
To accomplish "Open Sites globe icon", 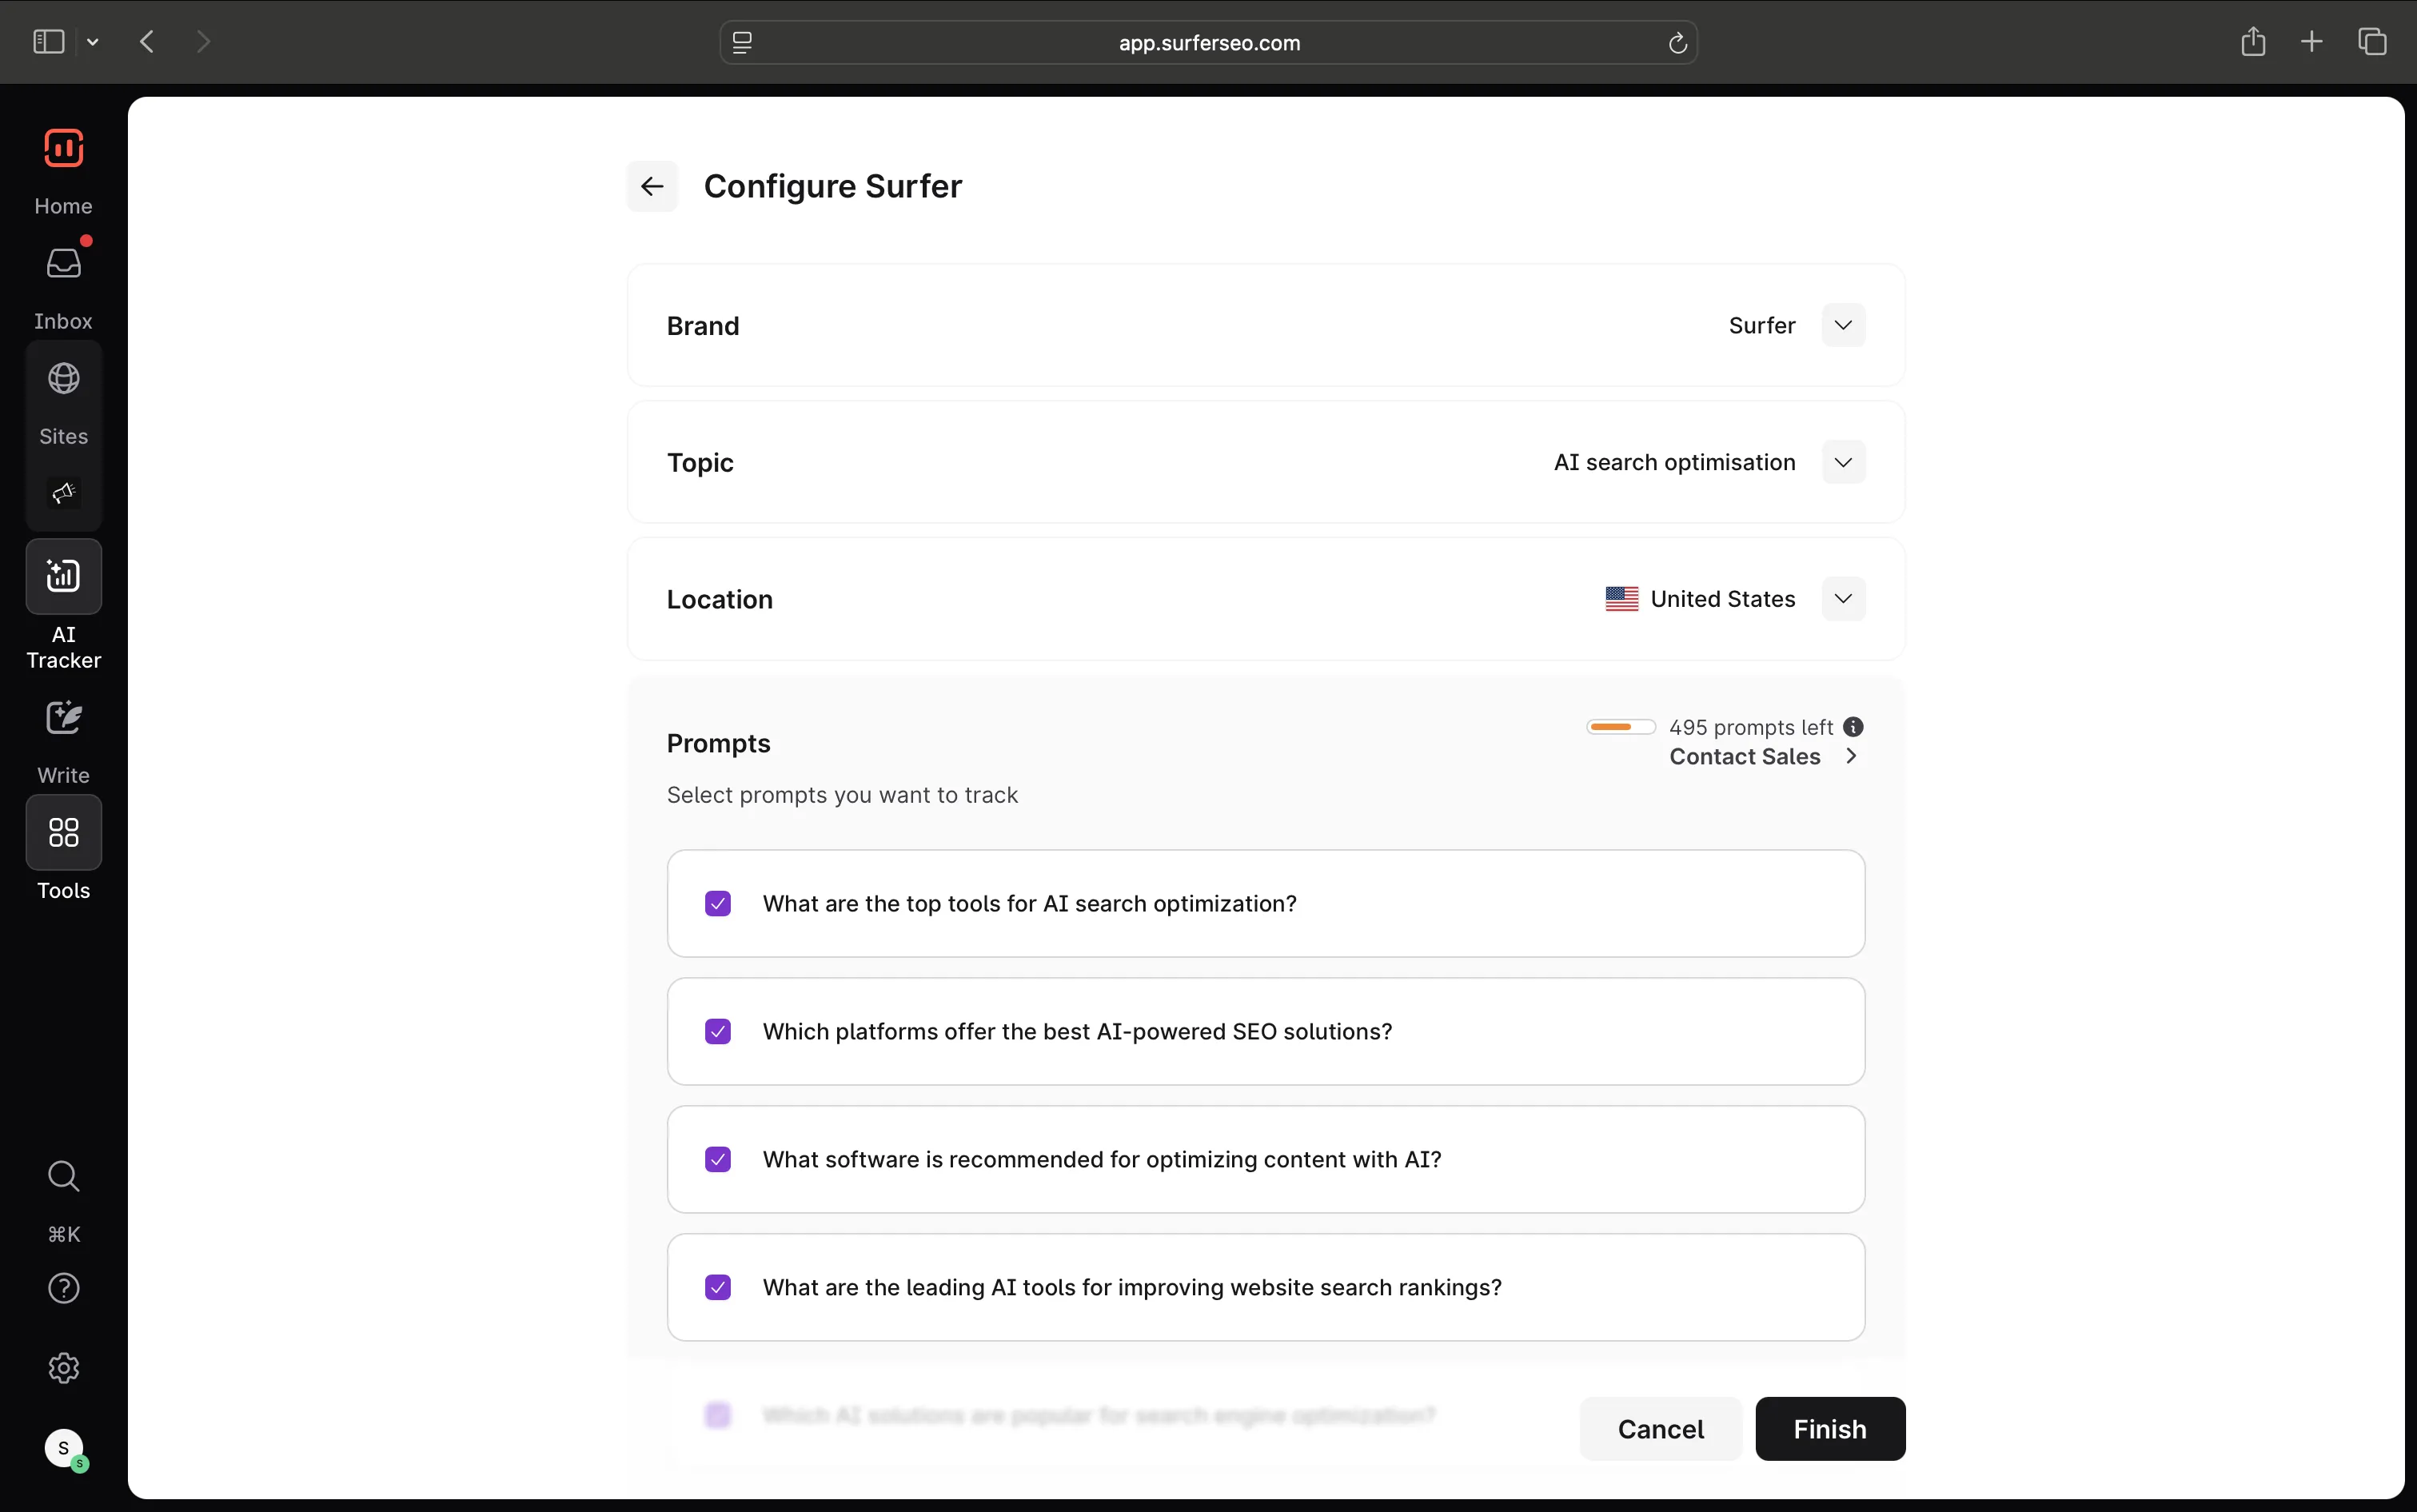I will [63, 379].
